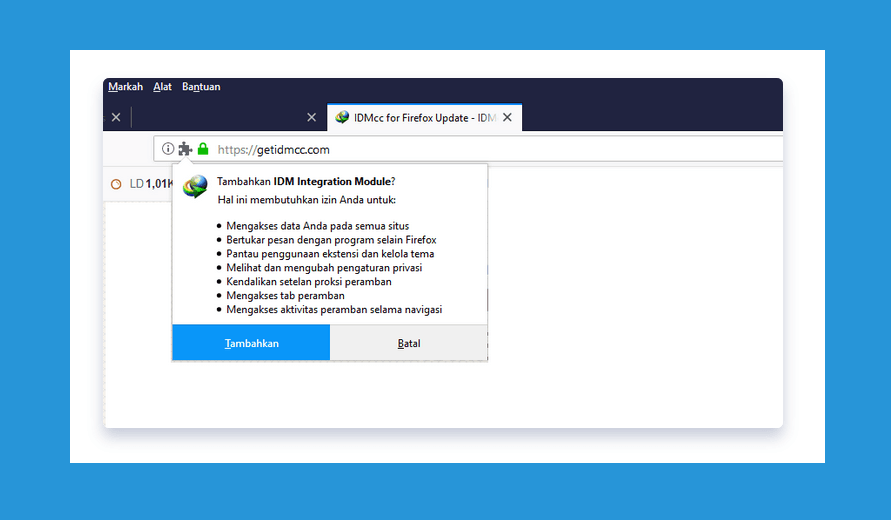Open the Markah menu
The height and width of the screenshot is (520, 891).
(x=126, y=87)
